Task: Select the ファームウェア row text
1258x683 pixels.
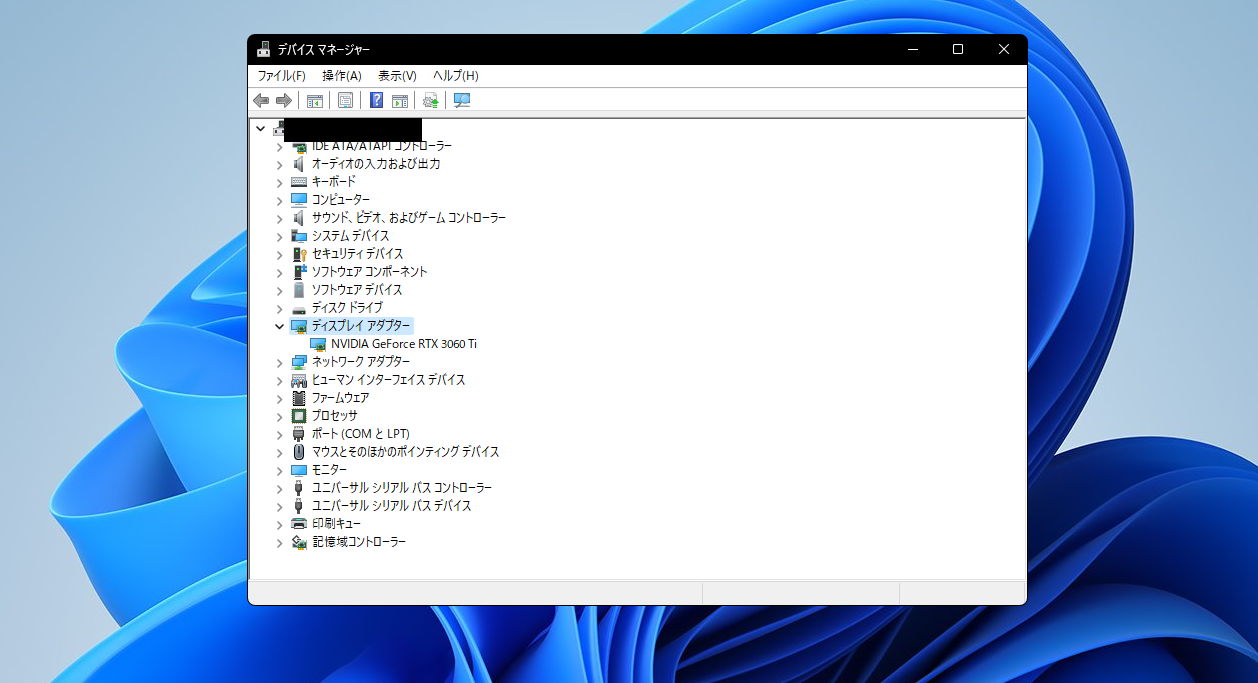Action: [x=340, y=398]
